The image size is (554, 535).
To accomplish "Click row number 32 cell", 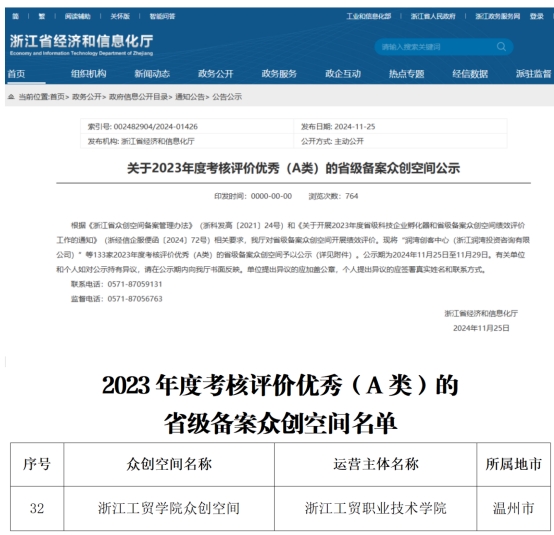I will (37, 508).
